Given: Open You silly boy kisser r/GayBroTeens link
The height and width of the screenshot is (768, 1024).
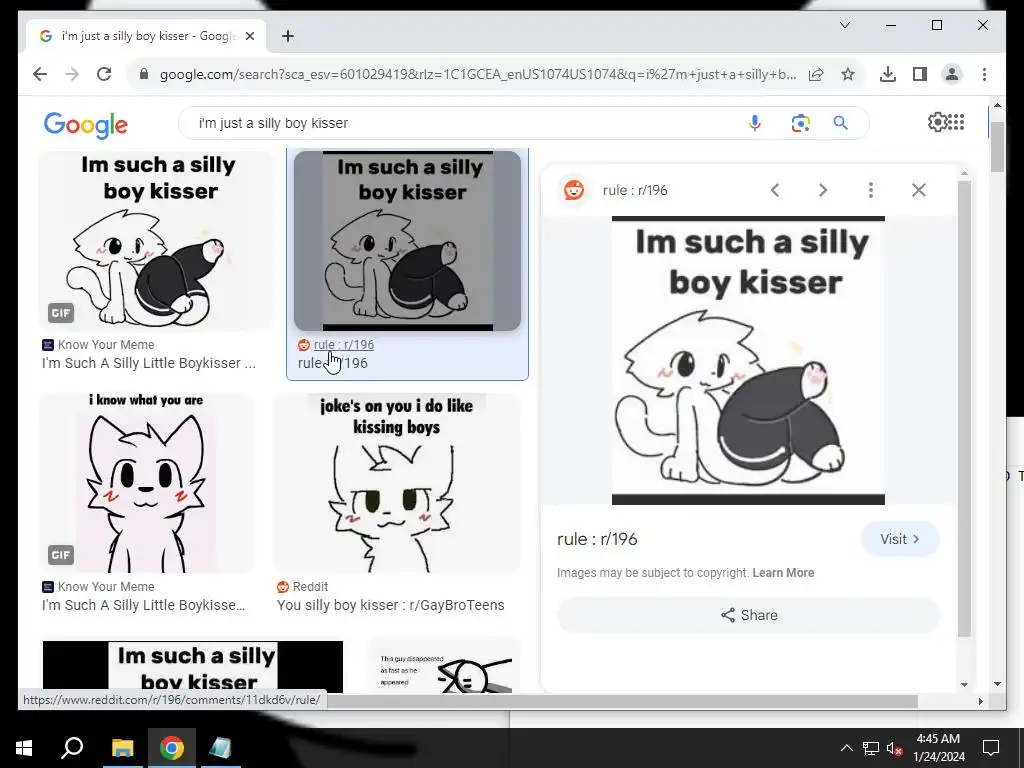Looking at the screenshot, I should click(x=391, y=605).
